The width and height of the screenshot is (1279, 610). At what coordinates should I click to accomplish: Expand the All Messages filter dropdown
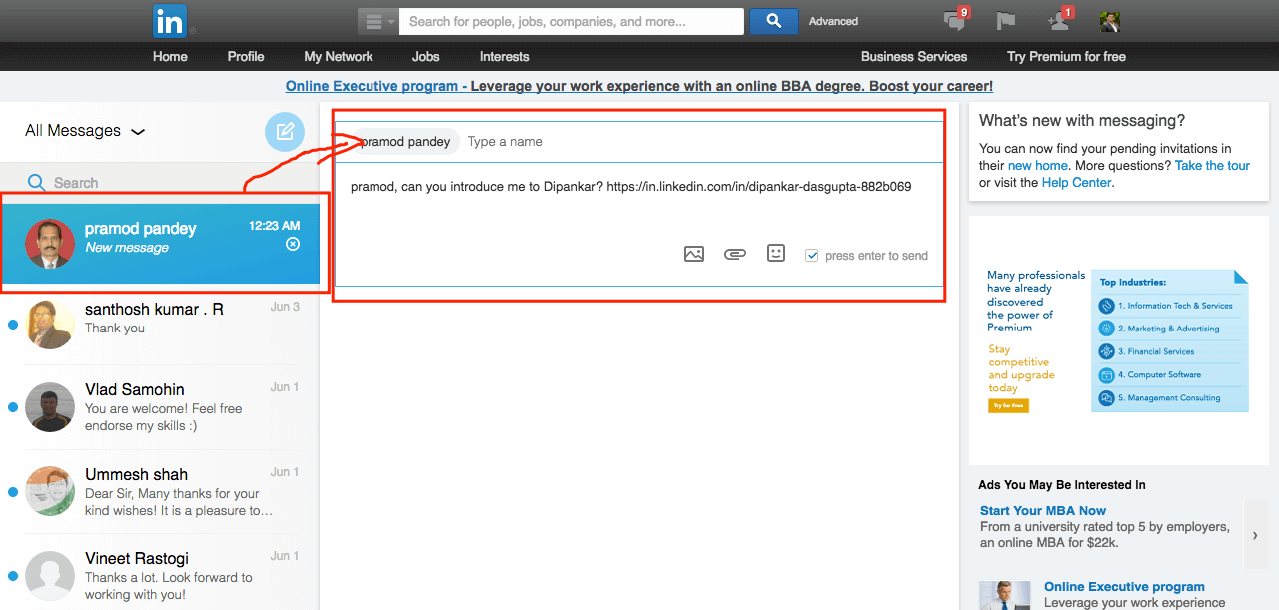click(85, 131)
